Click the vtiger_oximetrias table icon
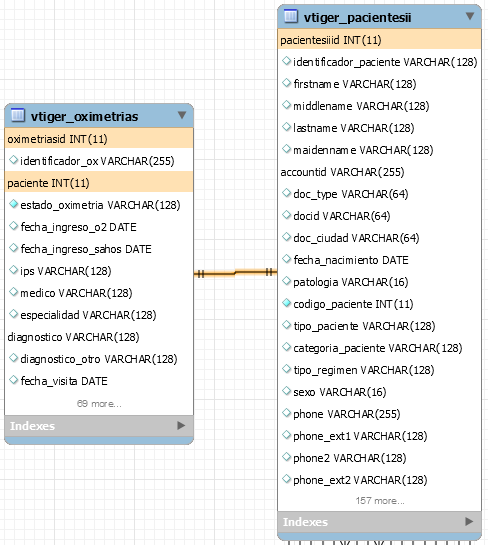This screenshot has width=488, height=545. pyautogui.click(x=18, y=115)
